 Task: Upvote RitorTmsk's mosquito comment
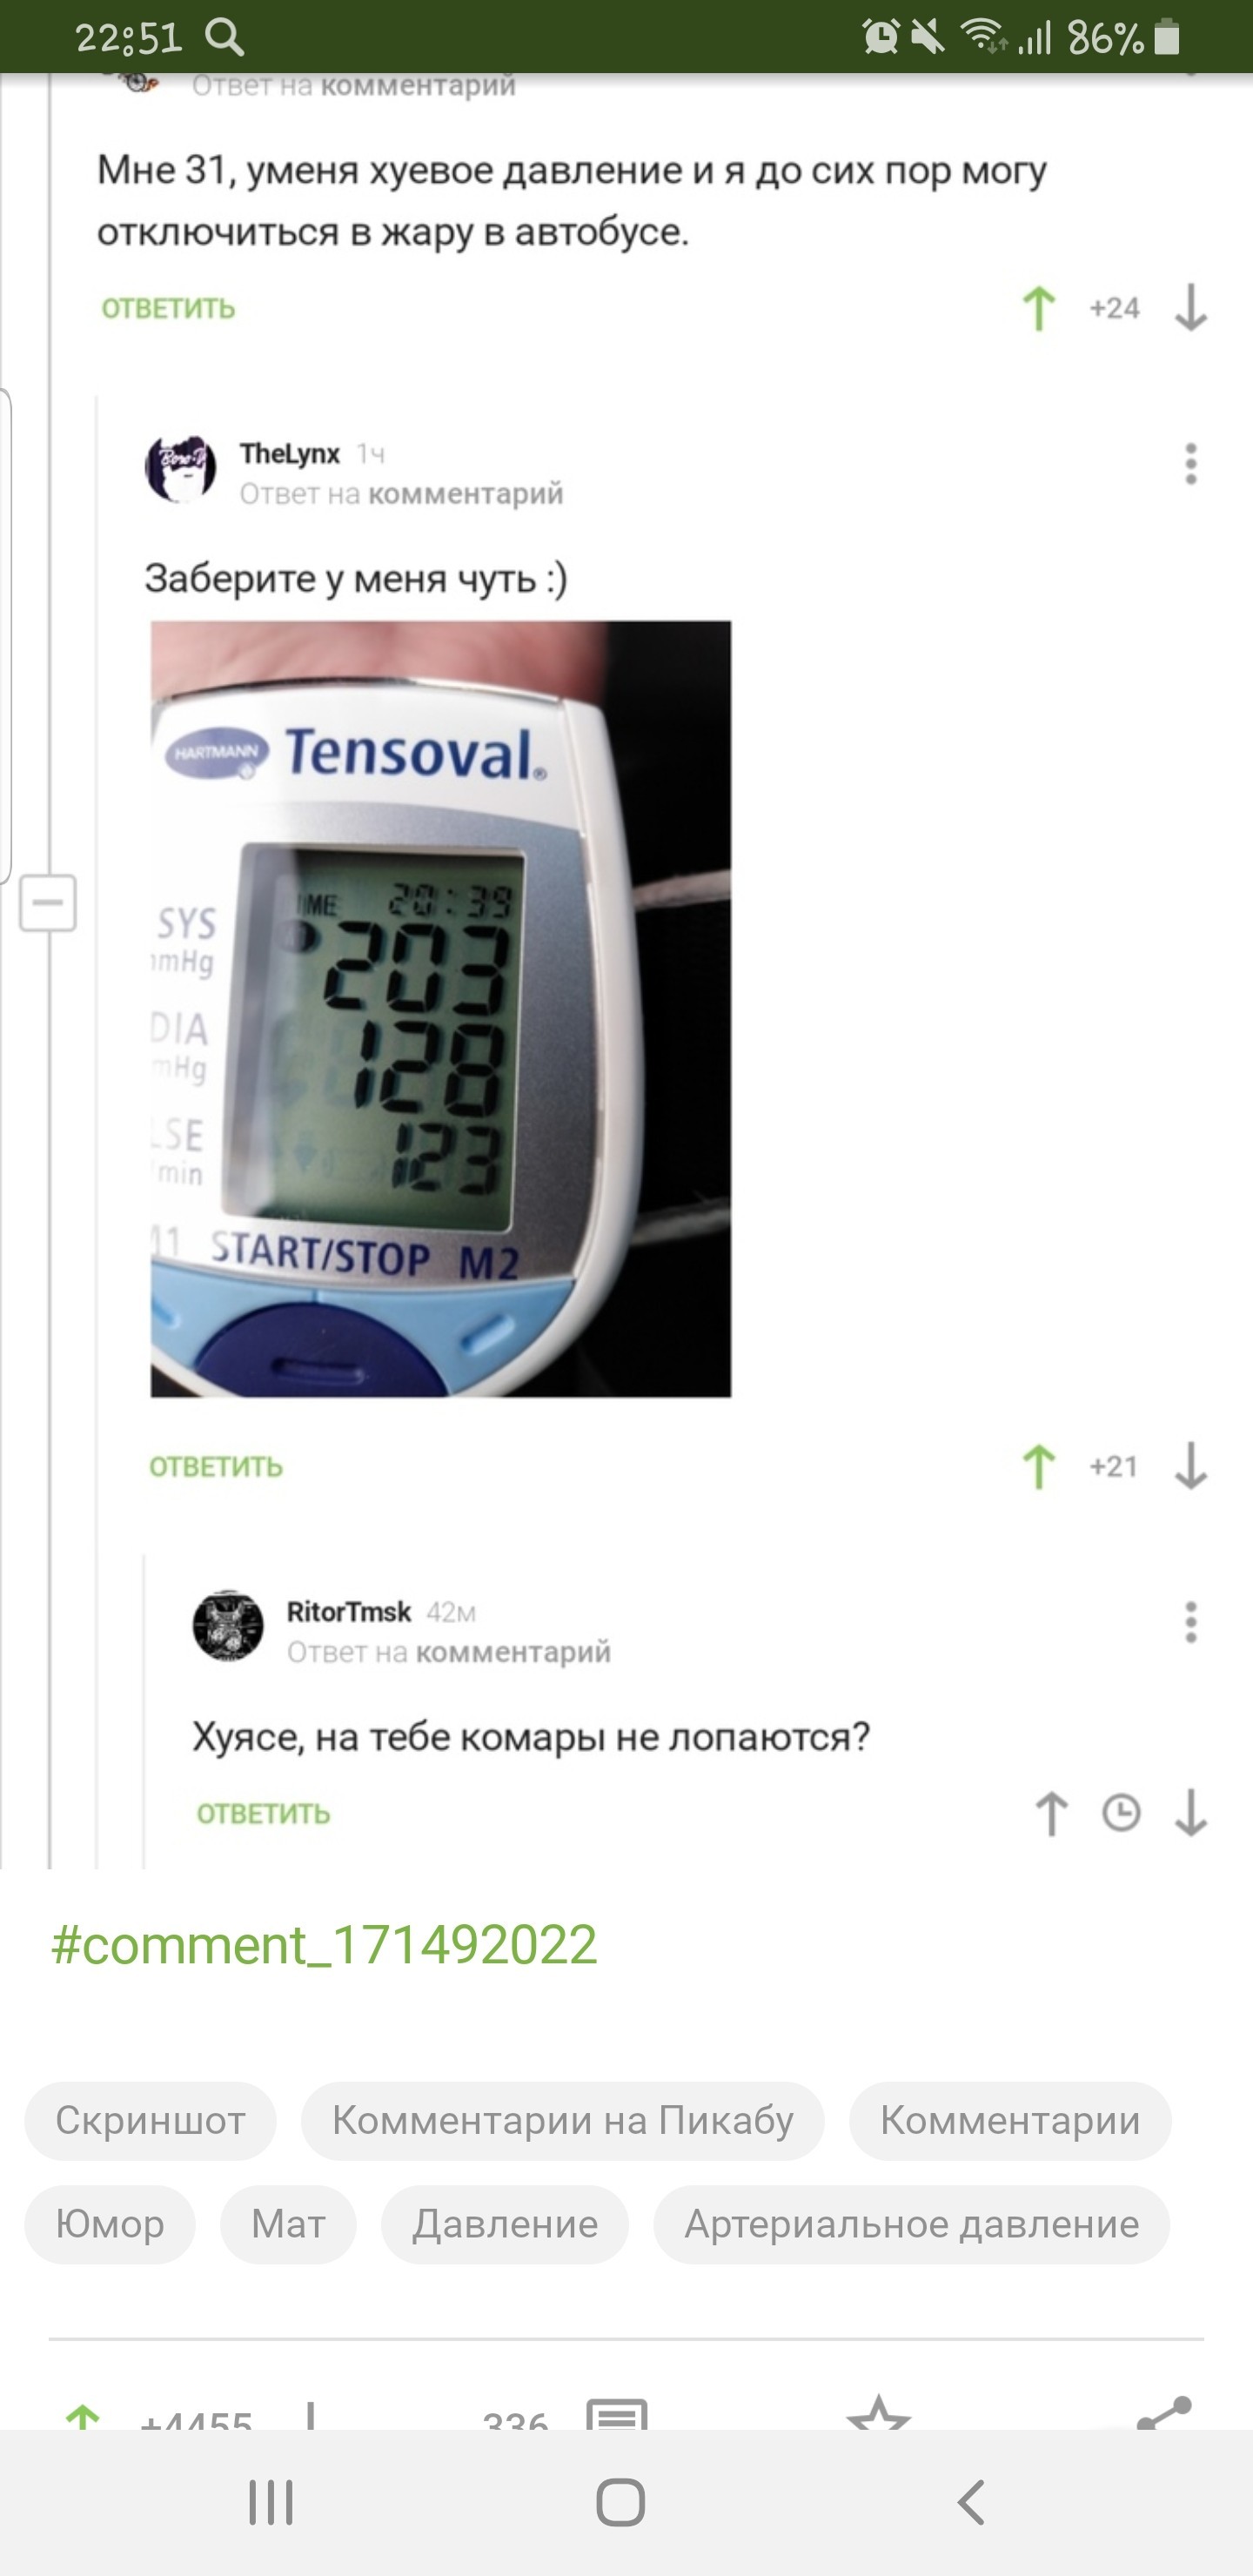click(1051, 1813)
